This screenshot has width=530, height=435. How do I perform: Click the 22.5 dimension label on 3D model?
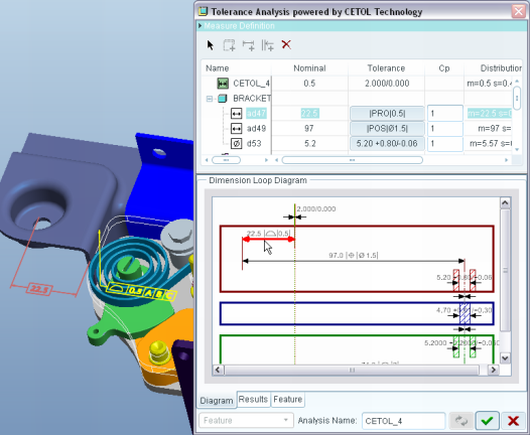coord(39,289)
